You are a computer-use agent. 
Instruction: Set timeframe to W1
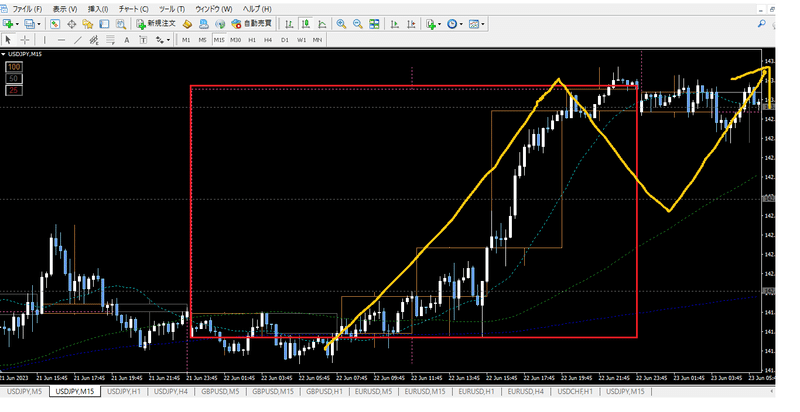tap(301, 40)
